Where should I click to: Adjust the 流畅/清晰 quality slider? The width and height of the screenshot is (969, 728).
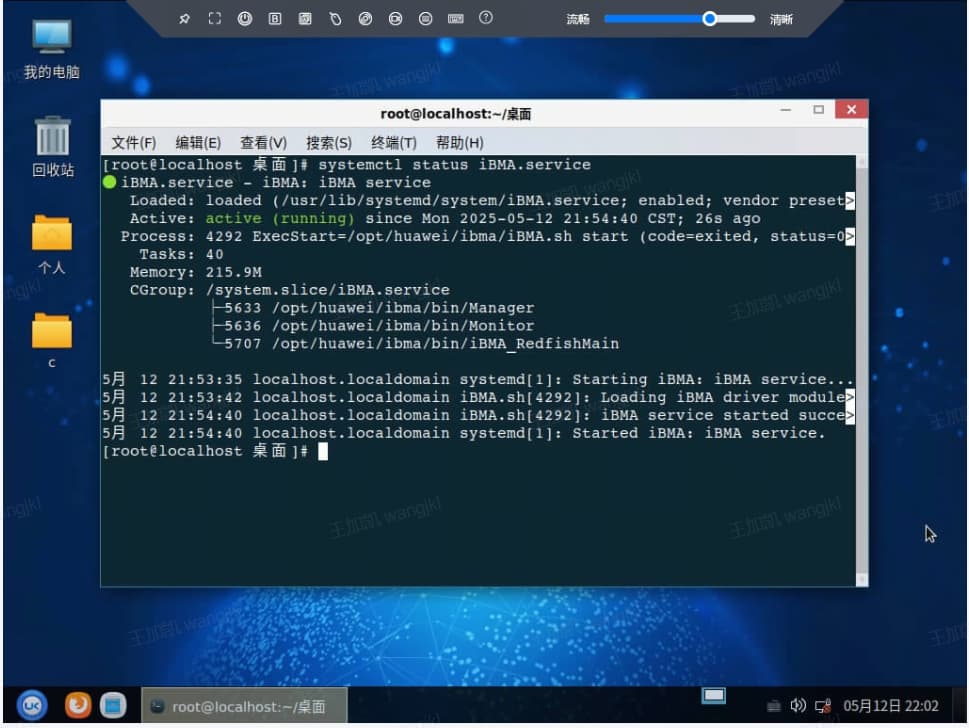coord(711,18)
